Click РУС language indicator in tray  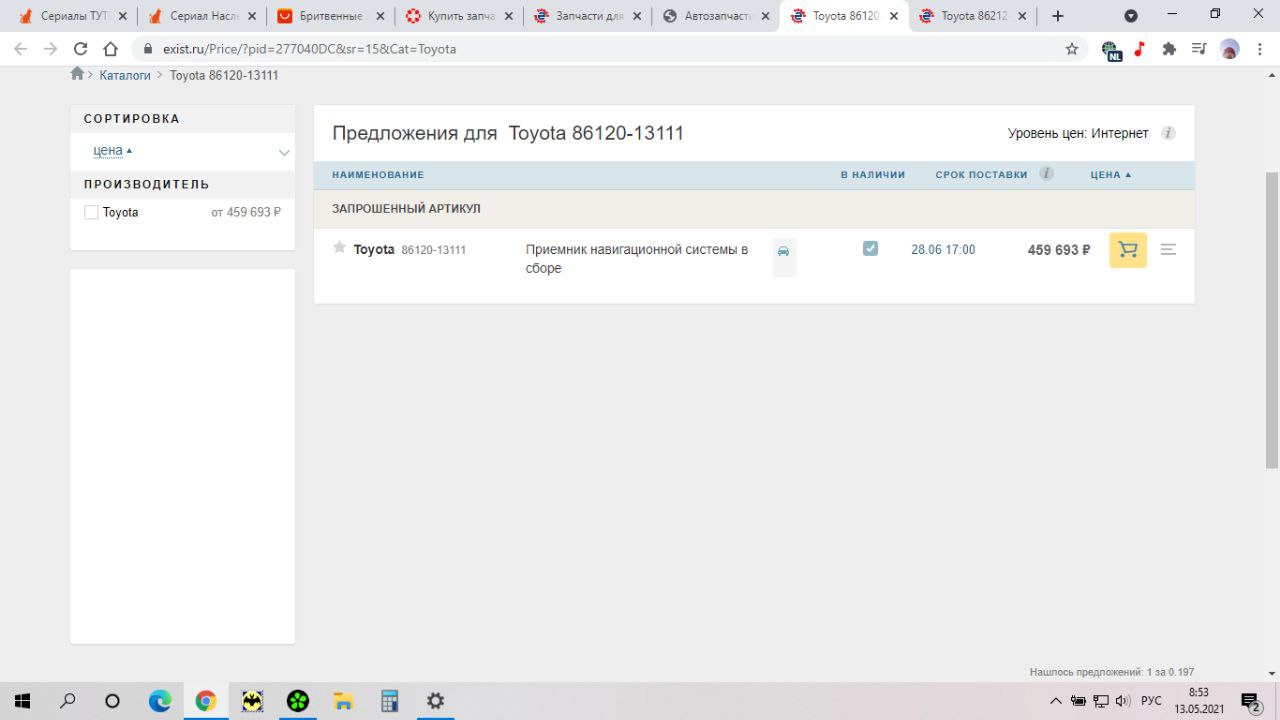click(x=1151, y=701)
